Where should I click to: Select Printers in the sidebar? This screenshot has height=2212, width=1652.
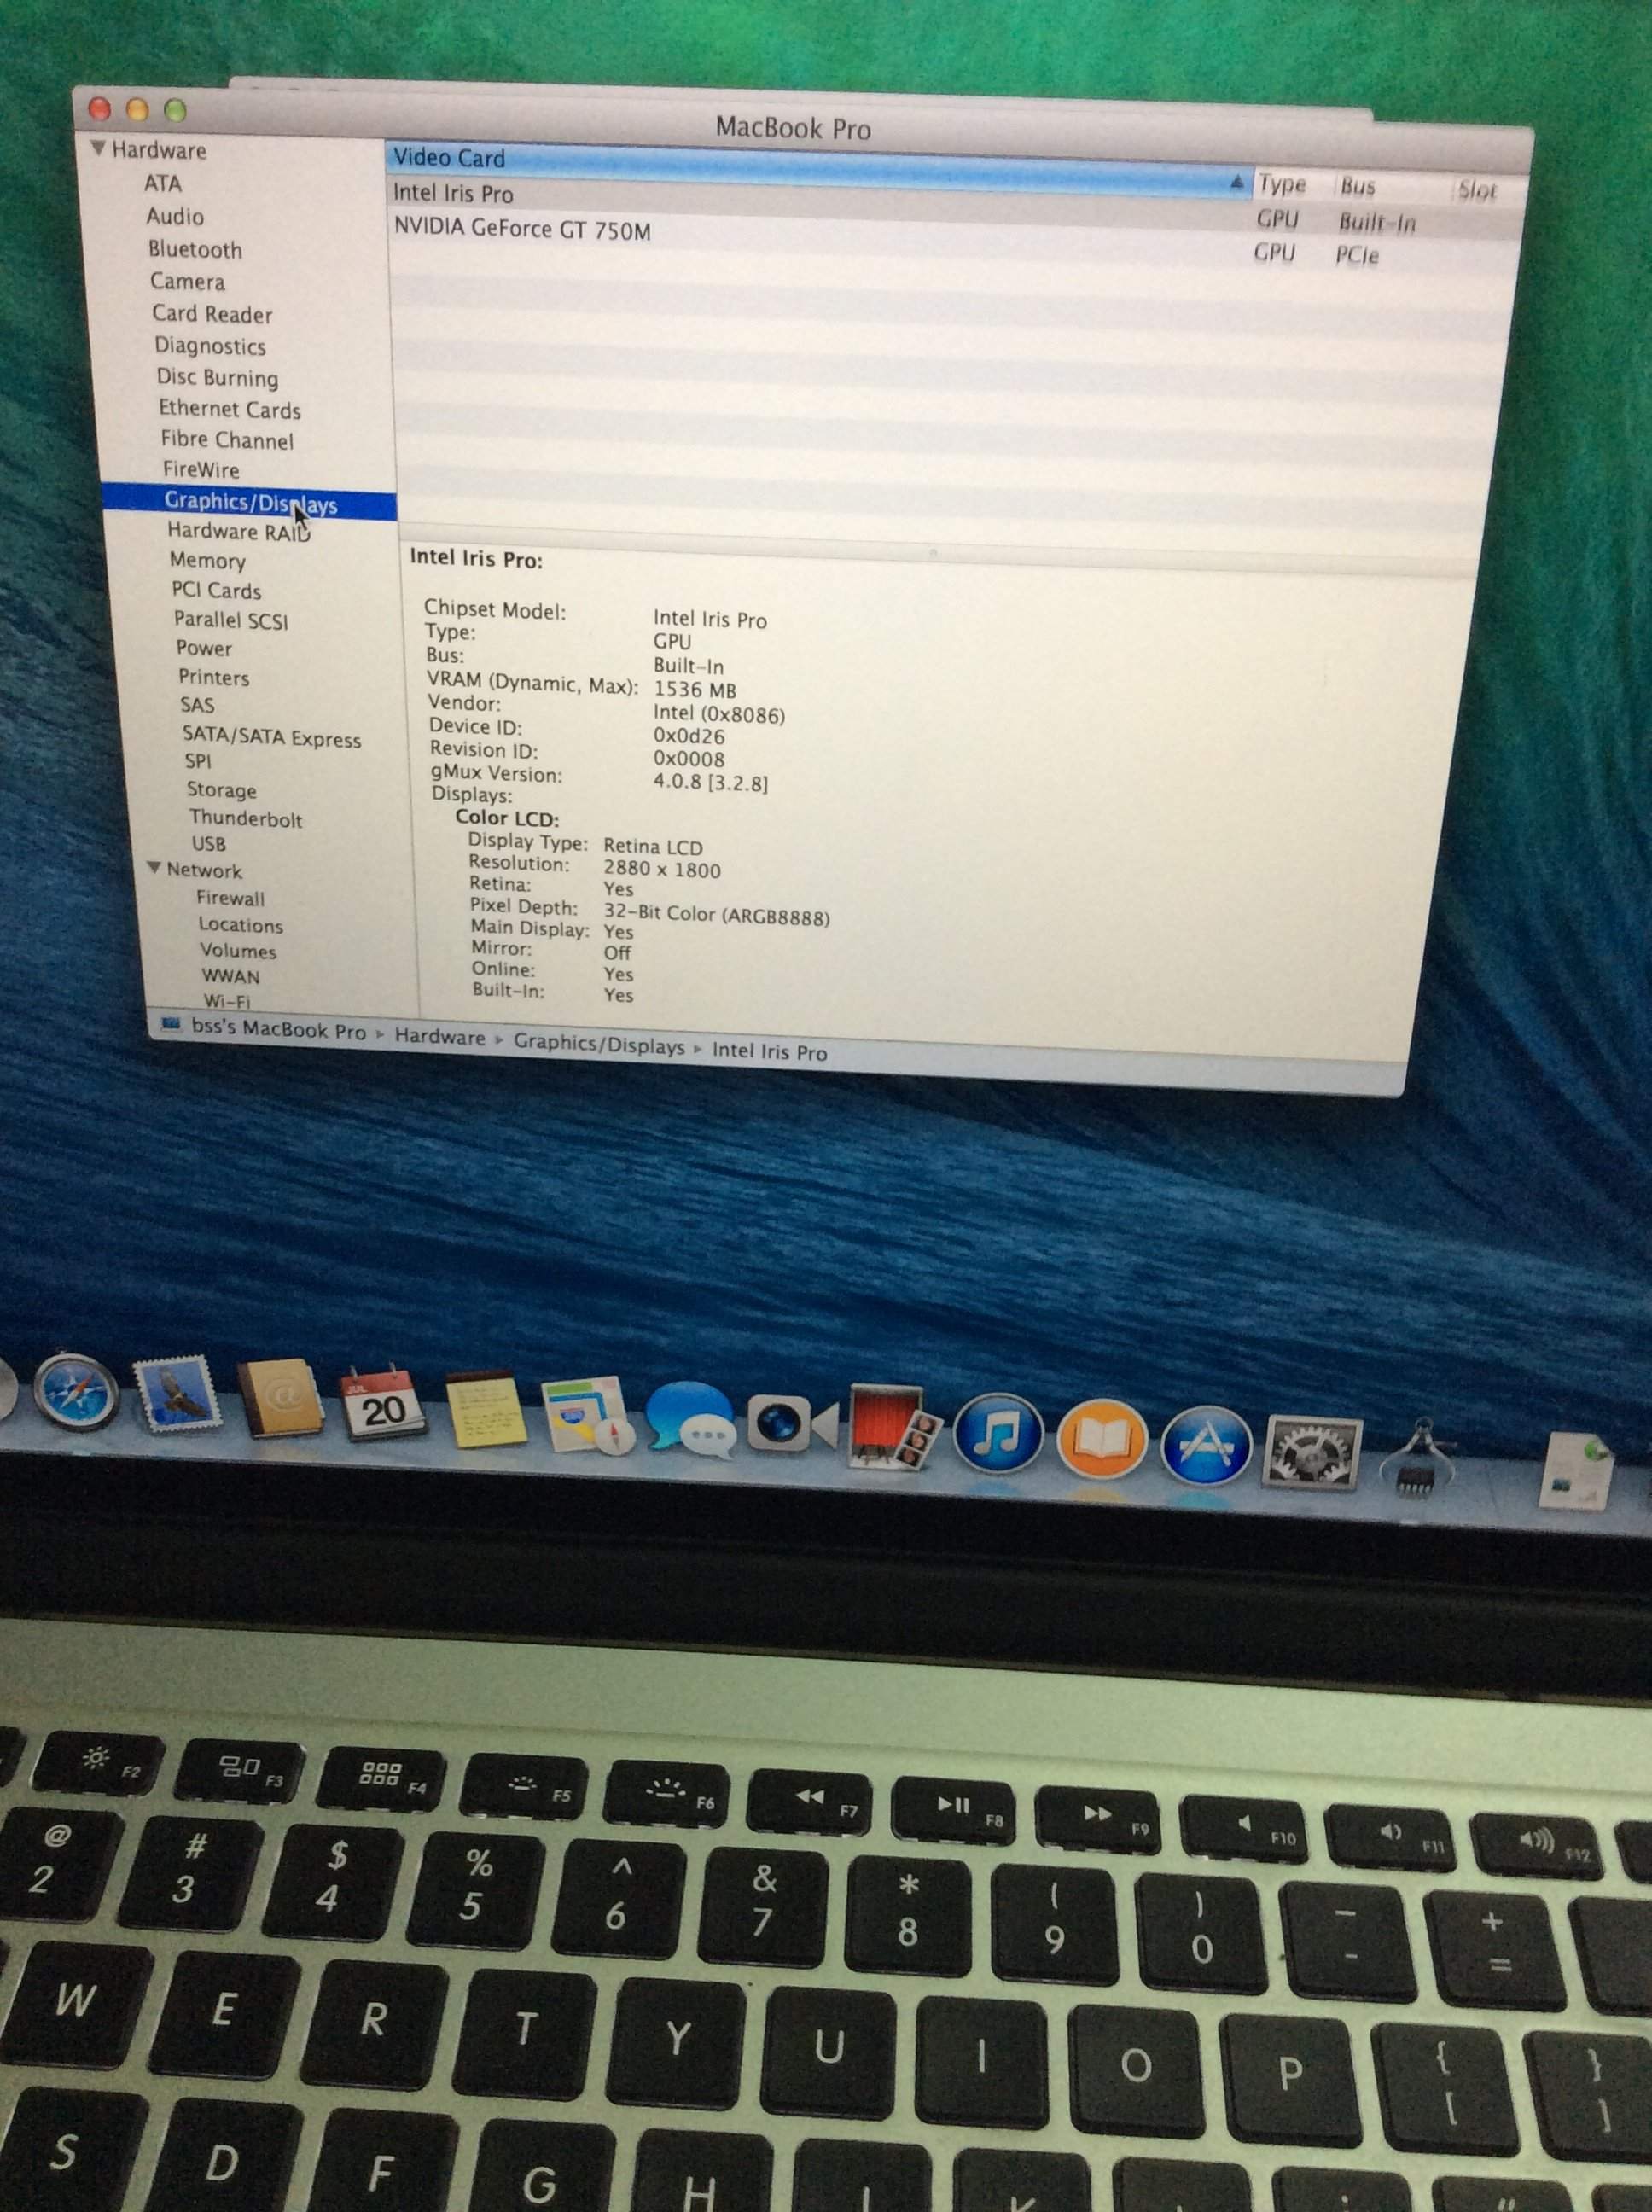(x=214, y=677)
